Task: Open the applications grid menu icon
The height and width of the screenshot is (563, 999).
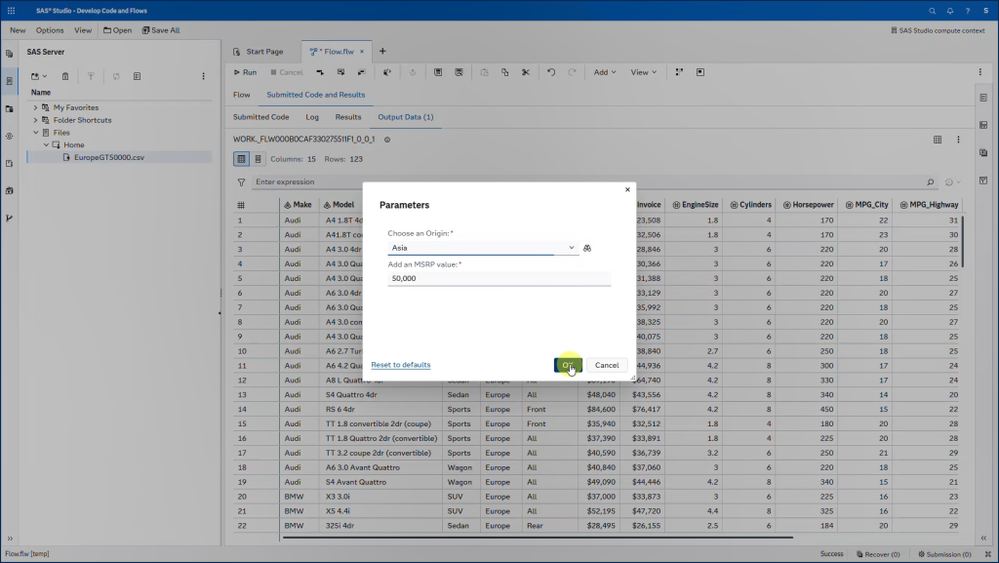Action: pos(11,10)
